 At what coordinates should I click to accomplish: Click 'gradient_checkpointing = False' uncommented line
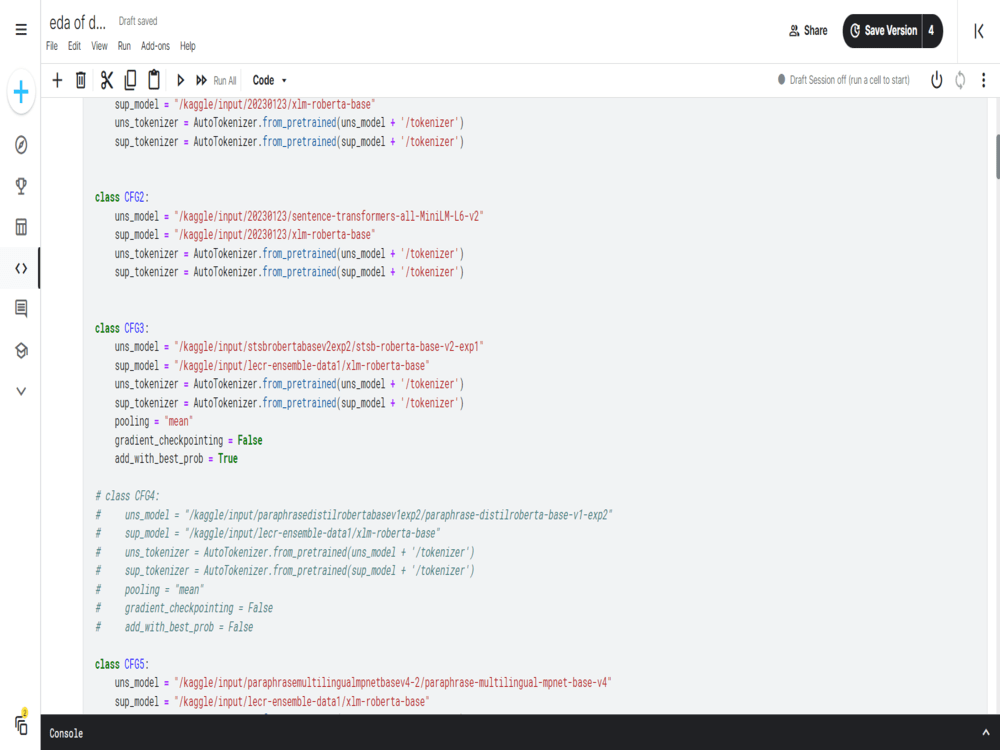click(189, 441)
